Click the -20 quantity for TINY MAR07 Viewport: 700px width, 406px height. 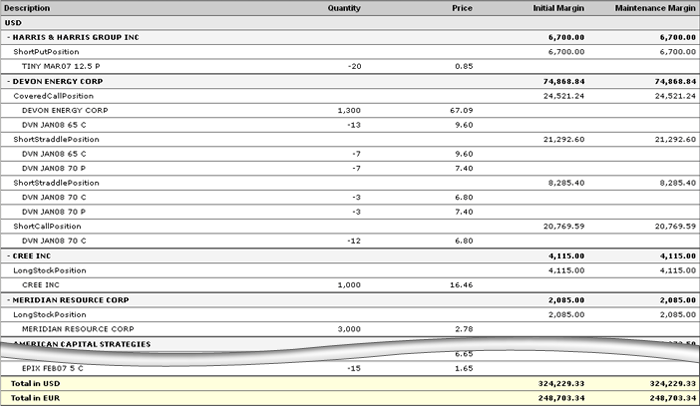click(354, 66)
